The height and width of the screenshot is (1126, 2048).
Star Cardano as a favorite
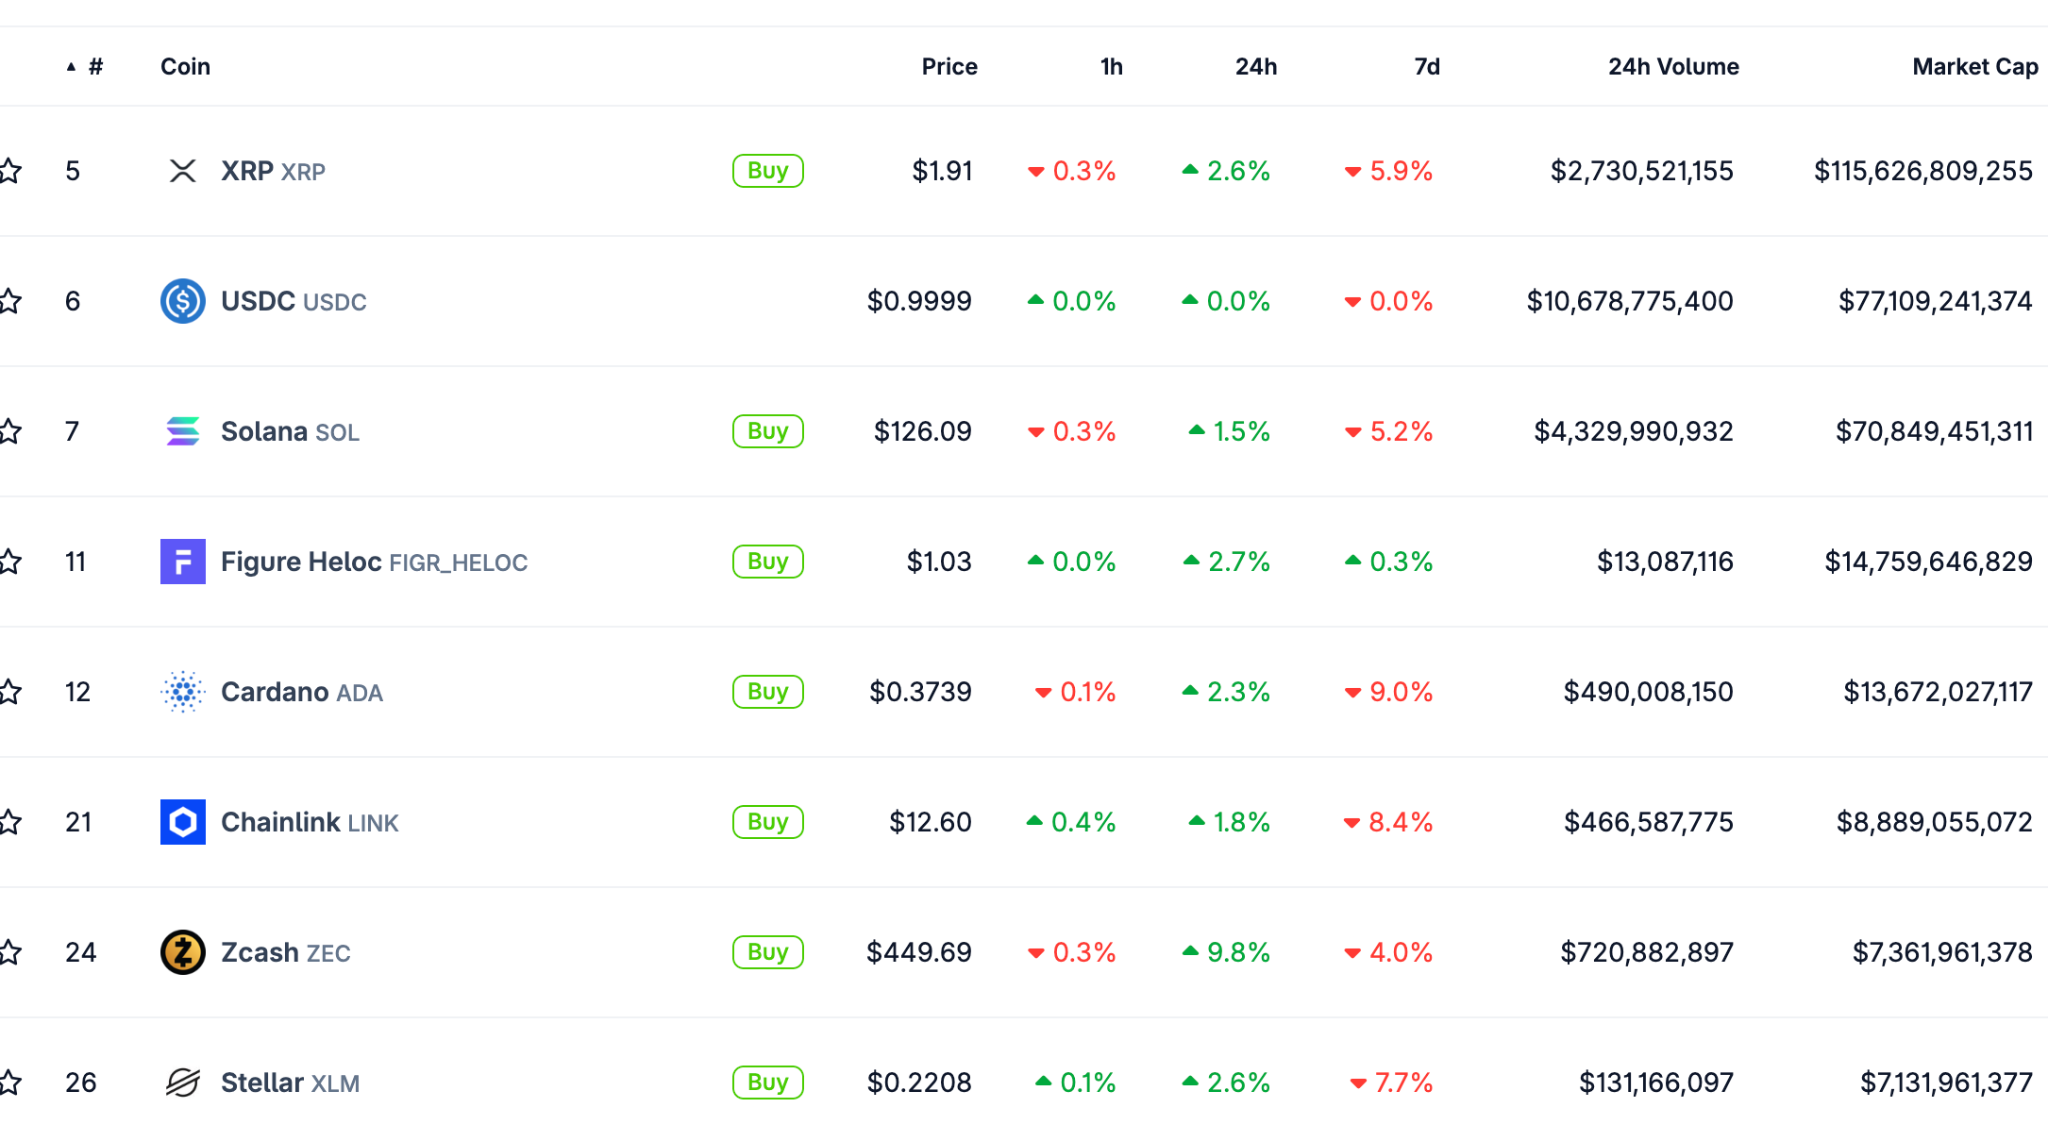tap(10, 691)
